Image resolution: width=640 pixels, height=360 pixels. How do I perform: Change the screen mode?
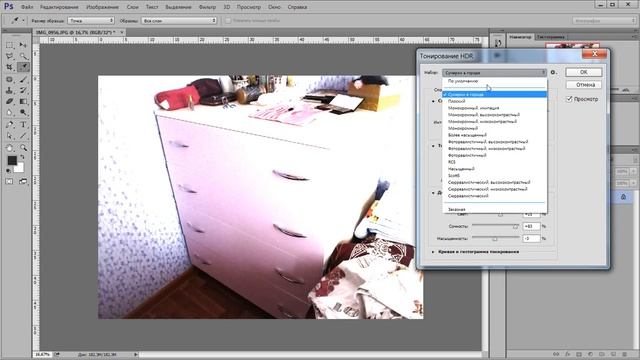23,181
